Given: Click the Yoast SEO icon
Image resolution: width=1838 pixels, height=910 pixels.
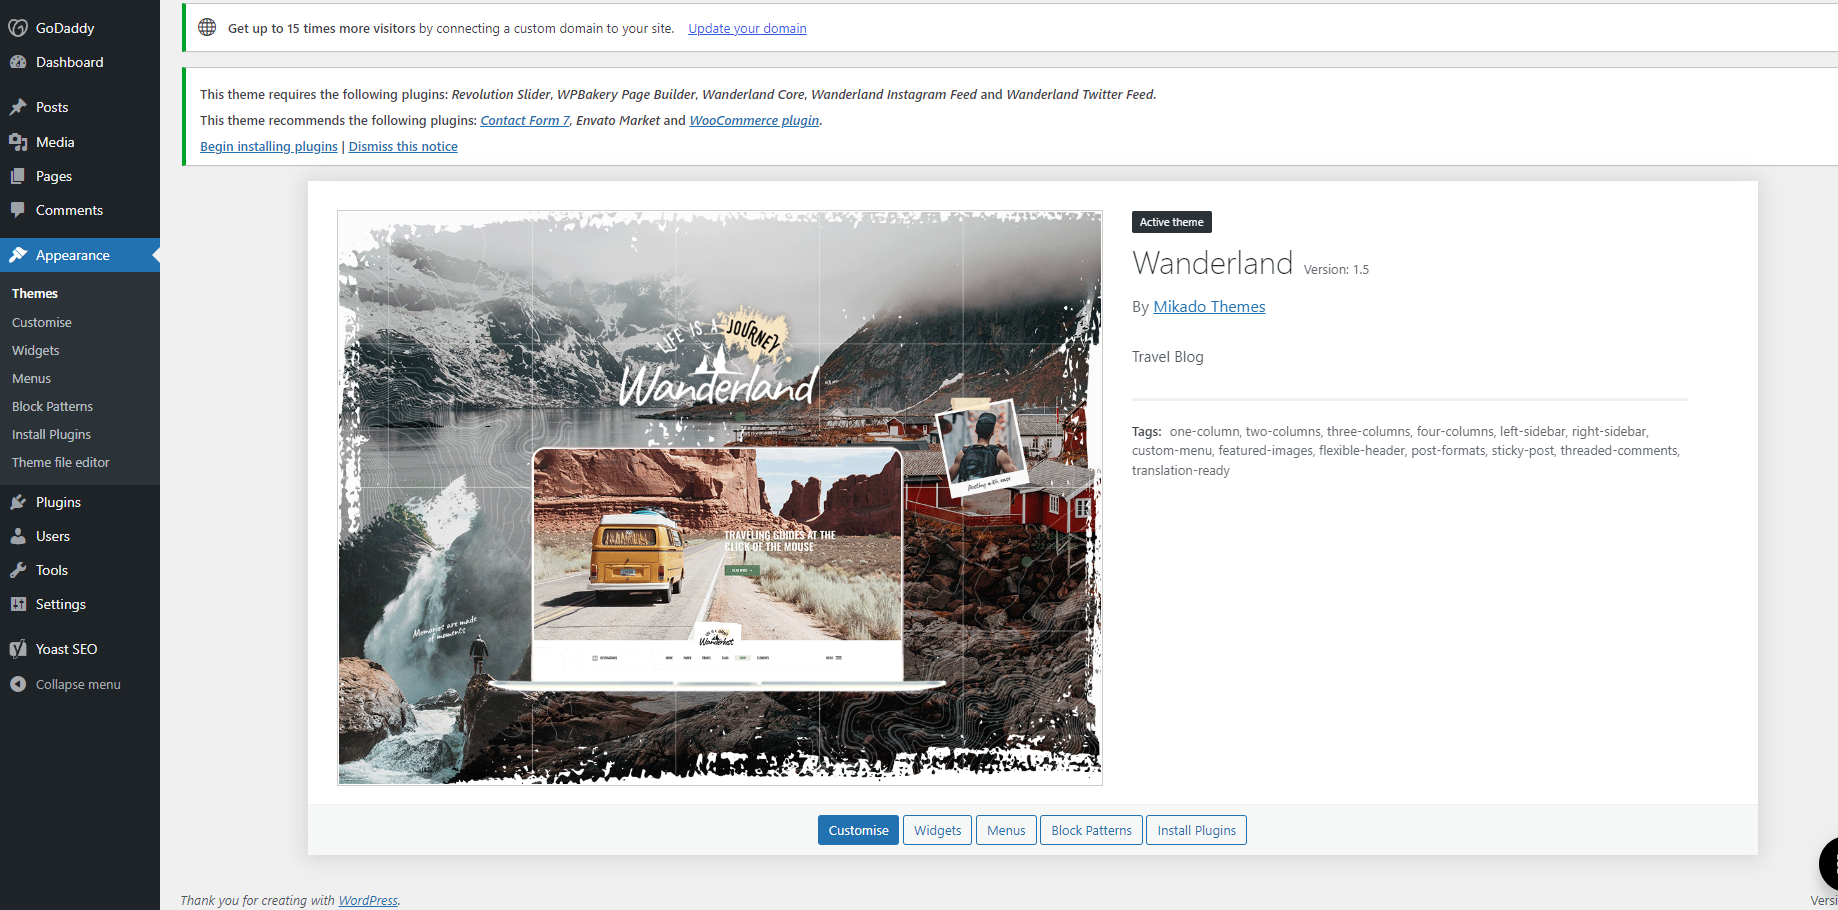Looking at the screenshot, I should (x=18, y=649).
